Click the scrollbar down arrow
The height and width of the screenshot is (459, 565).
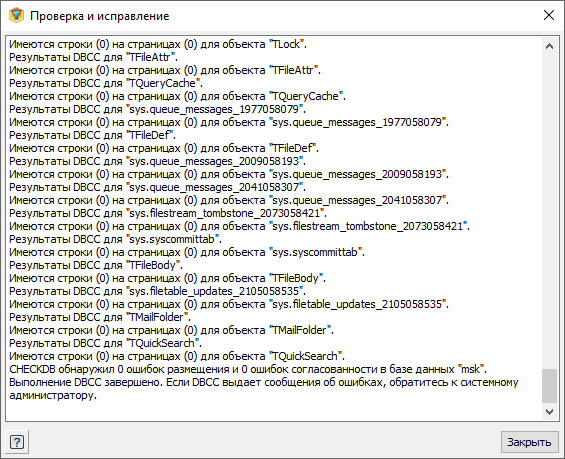pyautogui.click(x=549, y=412)
